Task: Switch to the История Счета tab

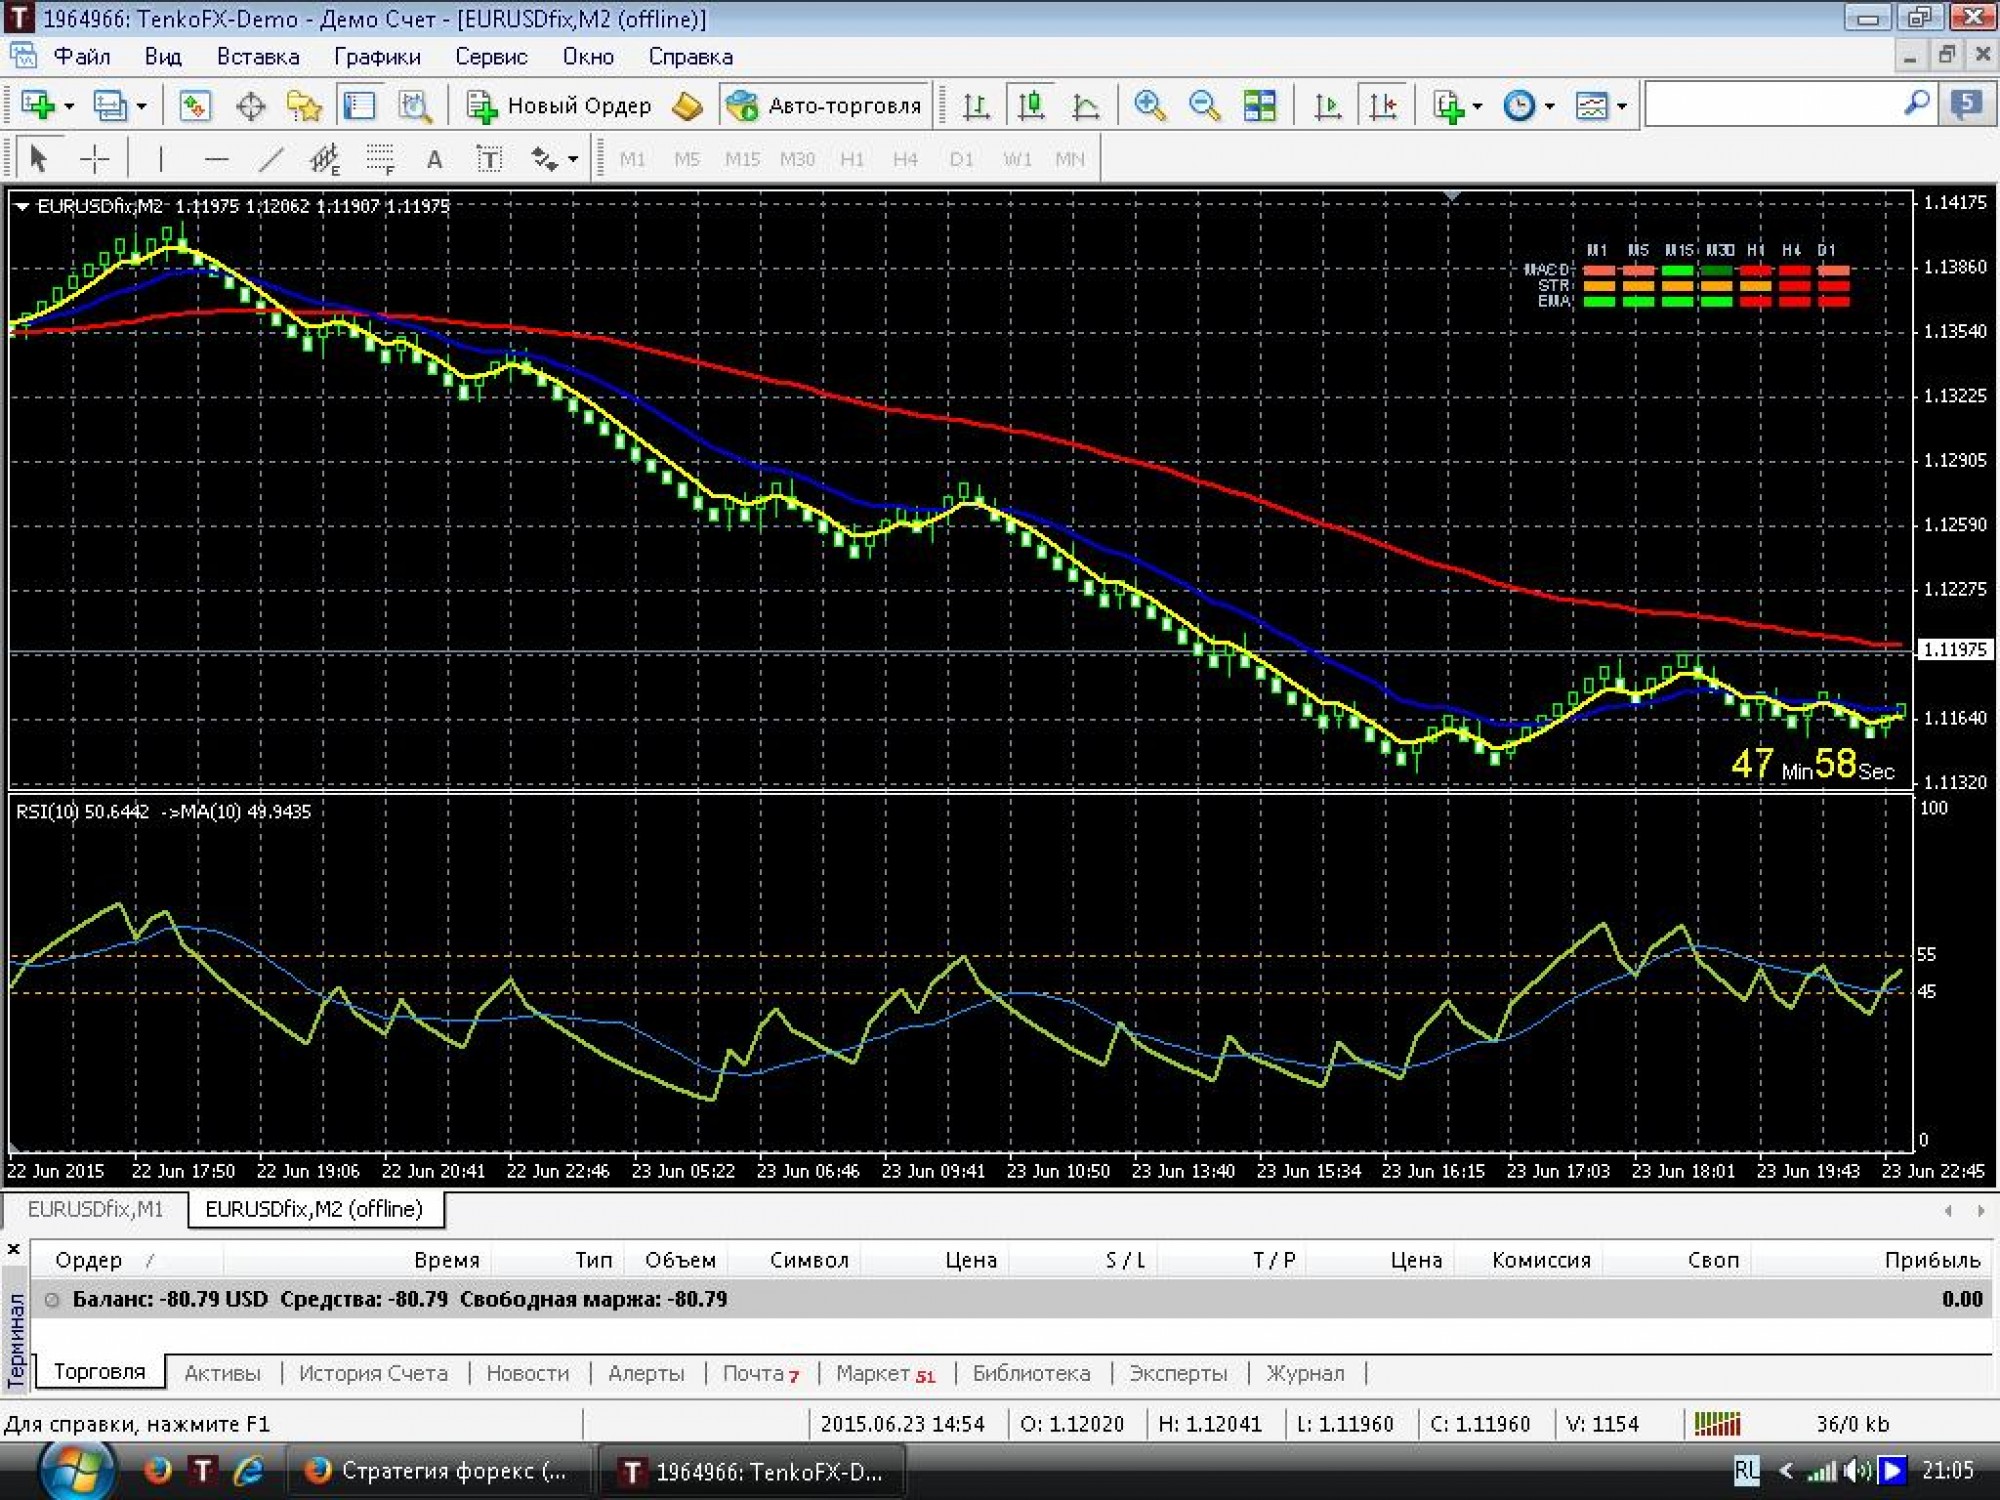Action: pyautogui.click(x=373, y=1373)
